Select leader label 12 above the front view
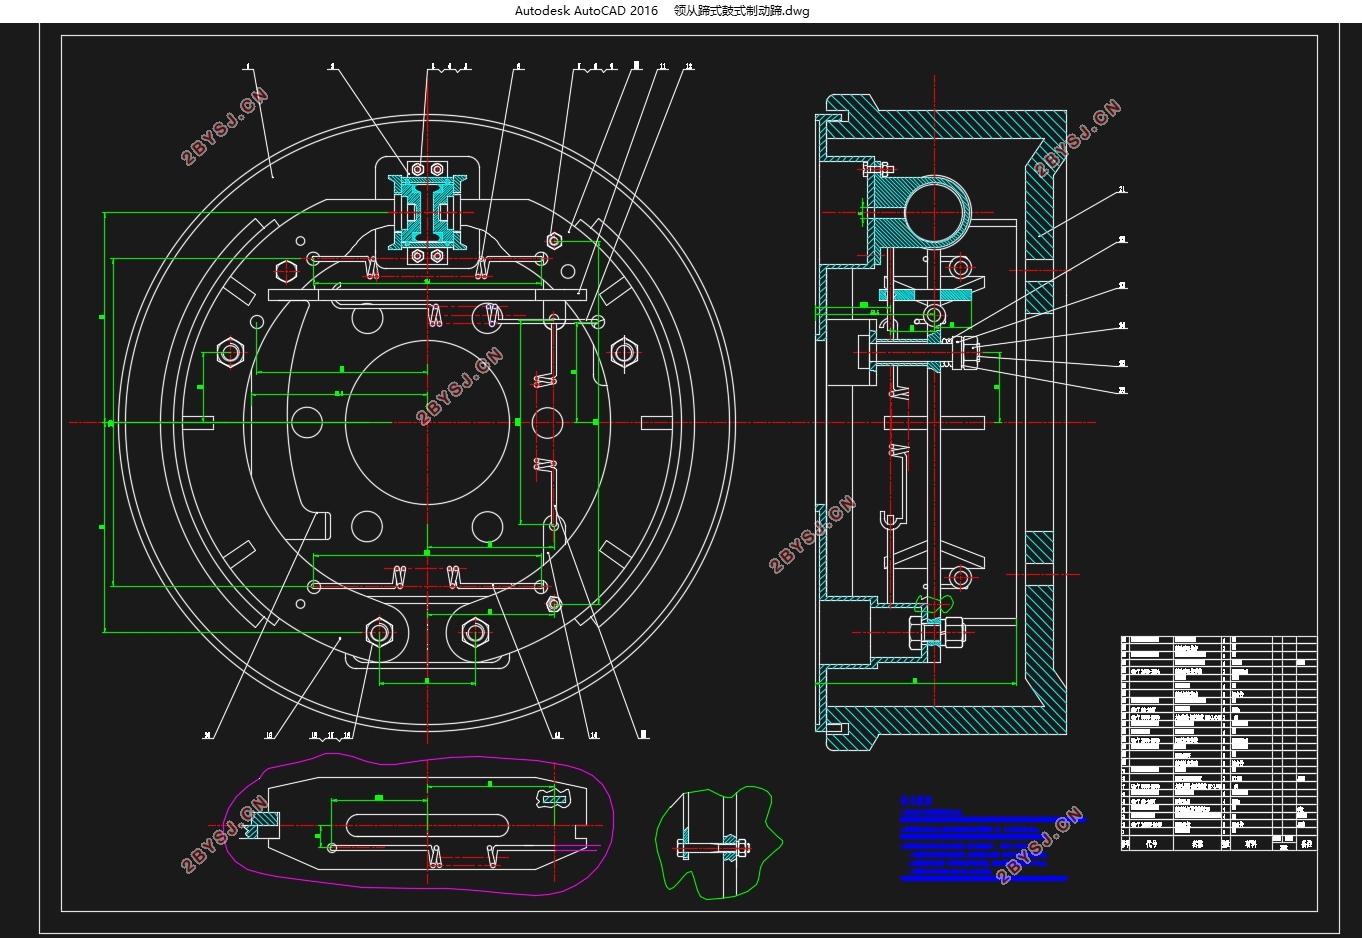1362x938 pixels. click(688, 67)
